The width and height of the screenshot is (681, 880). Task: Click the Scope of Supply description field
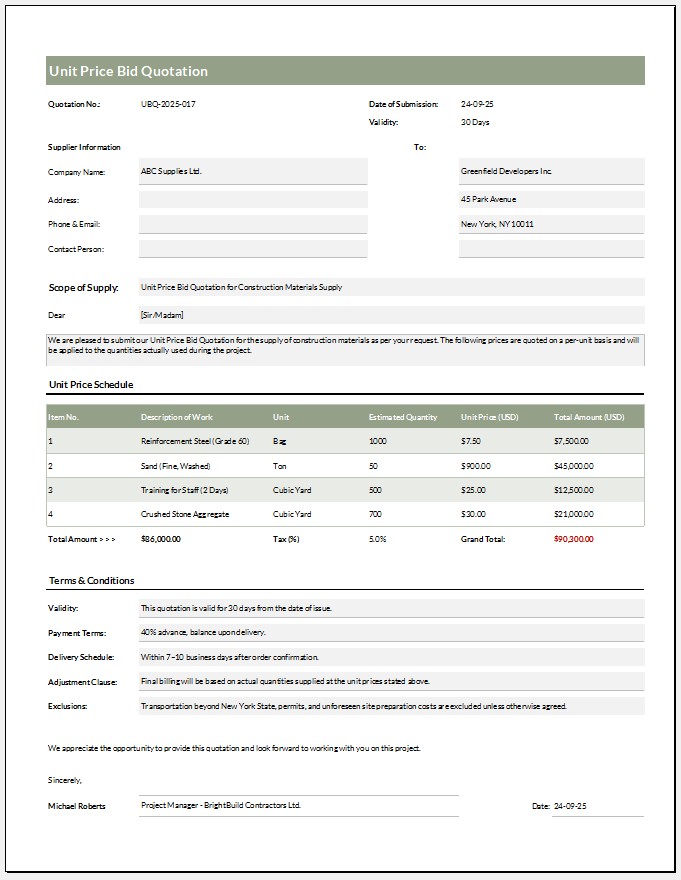tap(391, 287)
